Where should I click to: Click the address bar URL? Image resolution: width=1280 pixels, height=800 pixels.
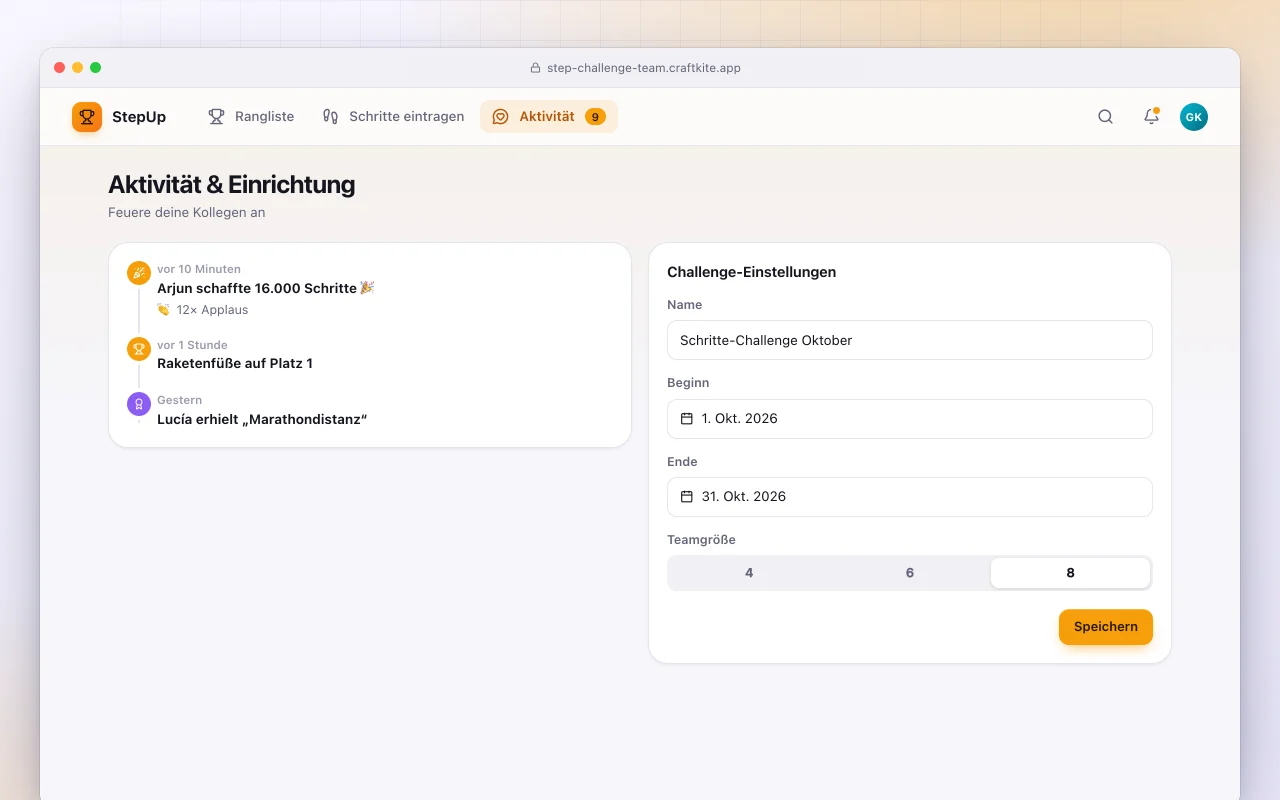644,68
